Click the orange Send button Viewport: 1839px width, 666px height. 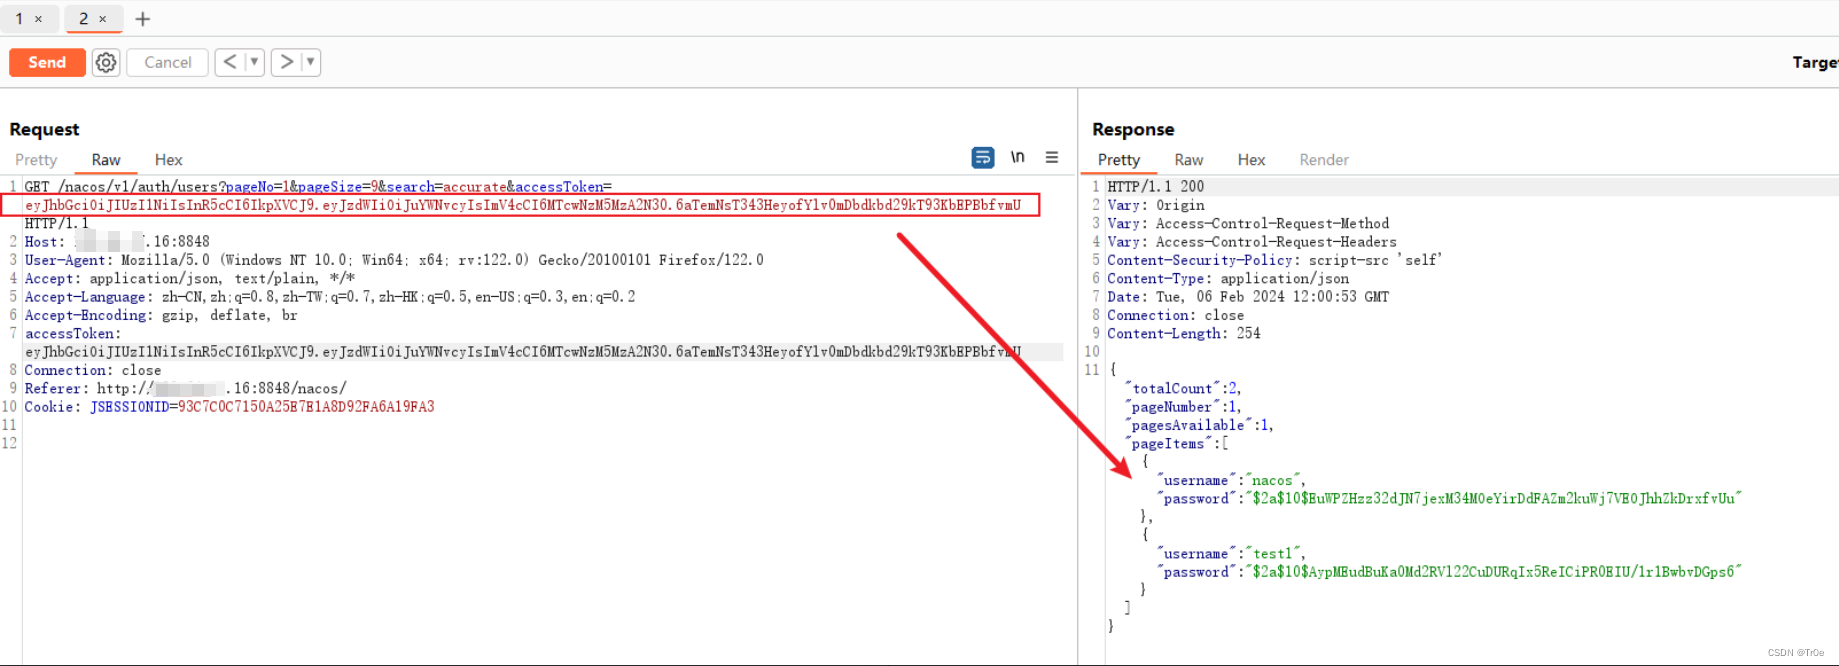coord(47,62)
